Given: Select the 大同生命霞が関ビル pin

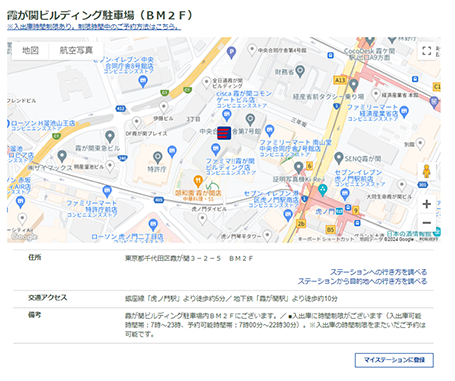Looking at the screenshot, I should (402, 185).
